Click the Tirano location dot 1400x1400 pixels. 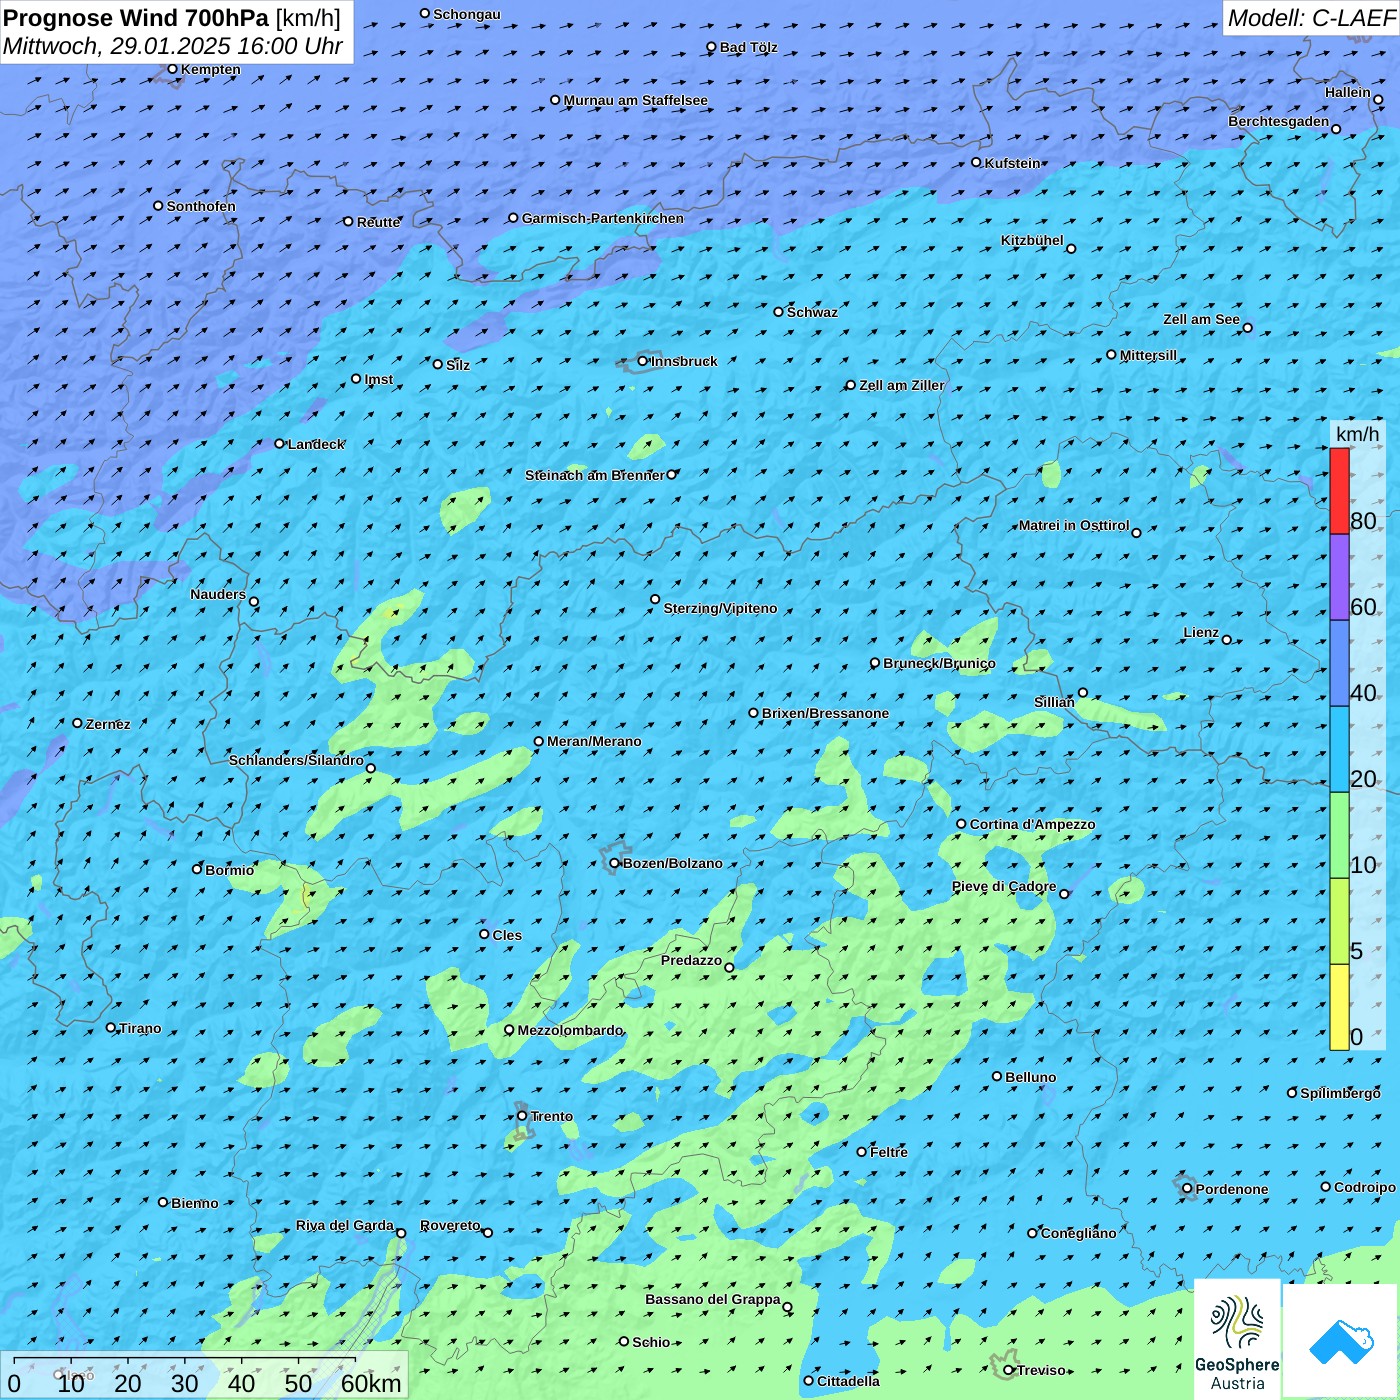pos(111,1027)
